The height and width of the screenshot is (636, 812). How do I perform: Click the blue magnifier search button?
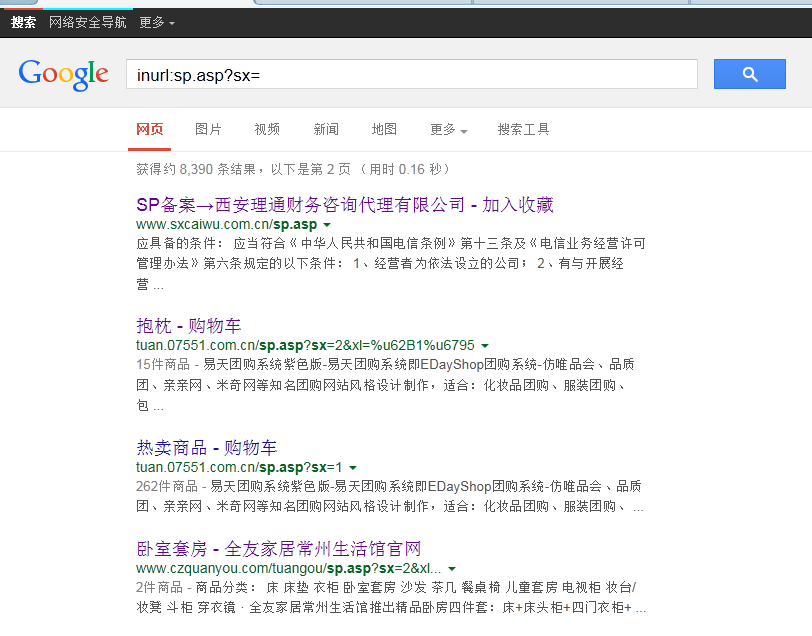[749, 74]
